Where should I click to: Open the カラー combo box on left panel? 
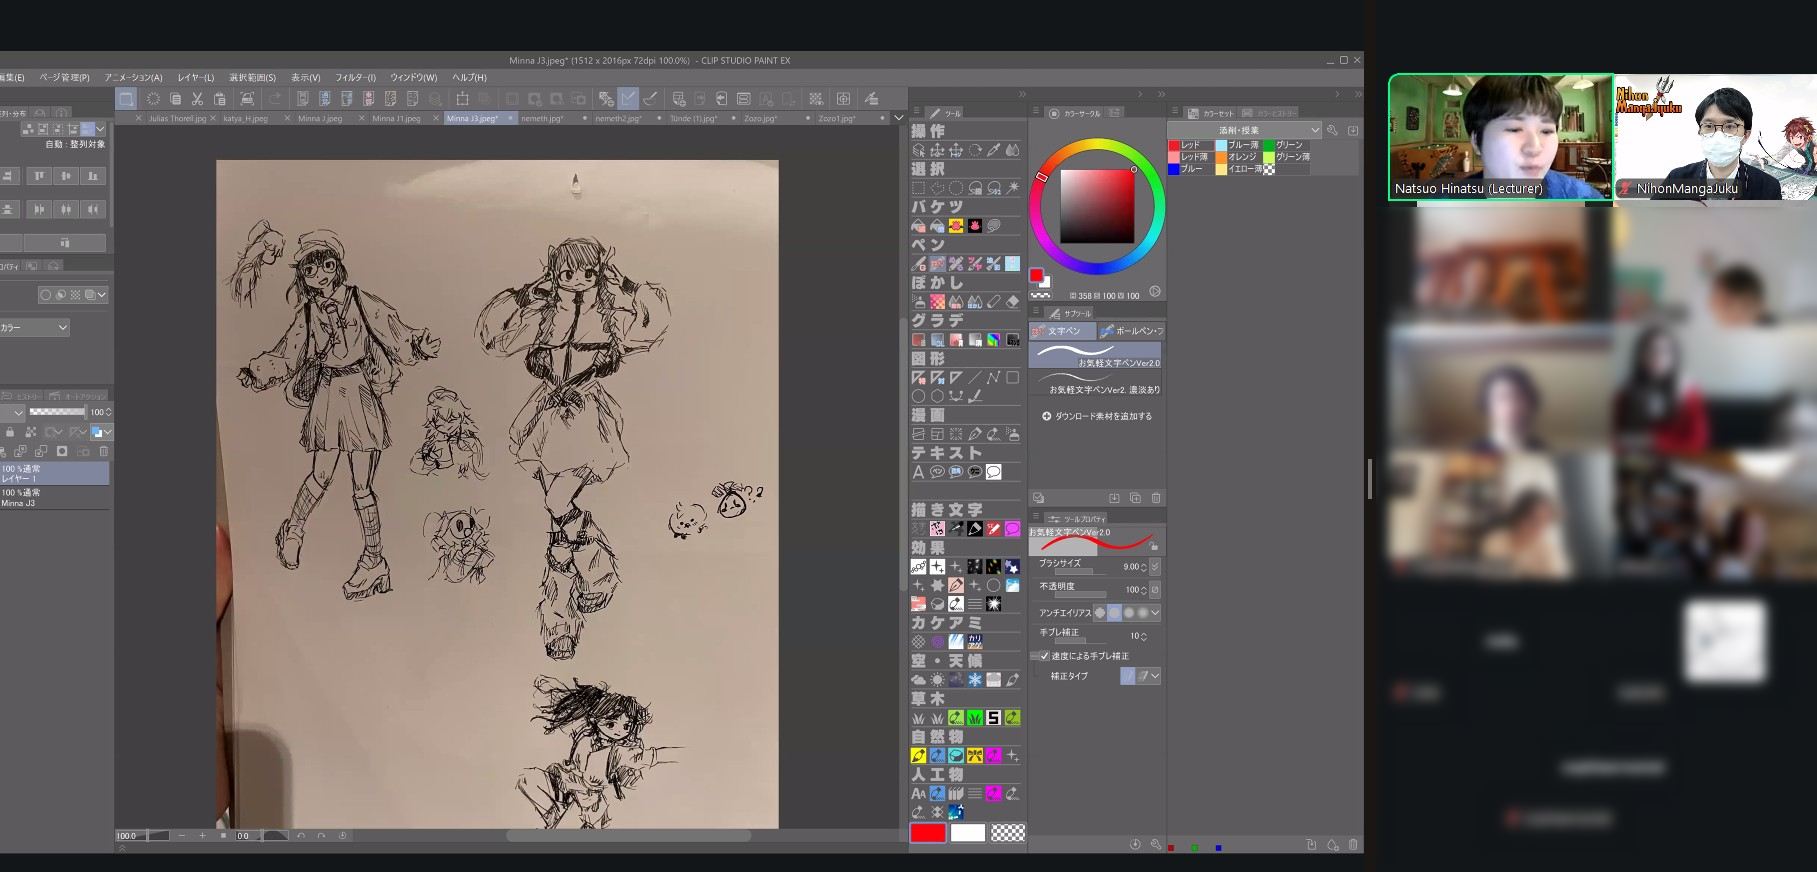click(x=35, y=328)
